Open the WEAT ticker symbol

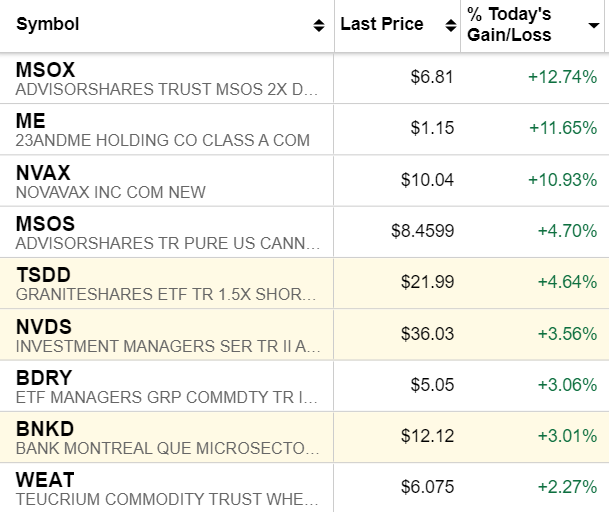[x=45, y=480]
